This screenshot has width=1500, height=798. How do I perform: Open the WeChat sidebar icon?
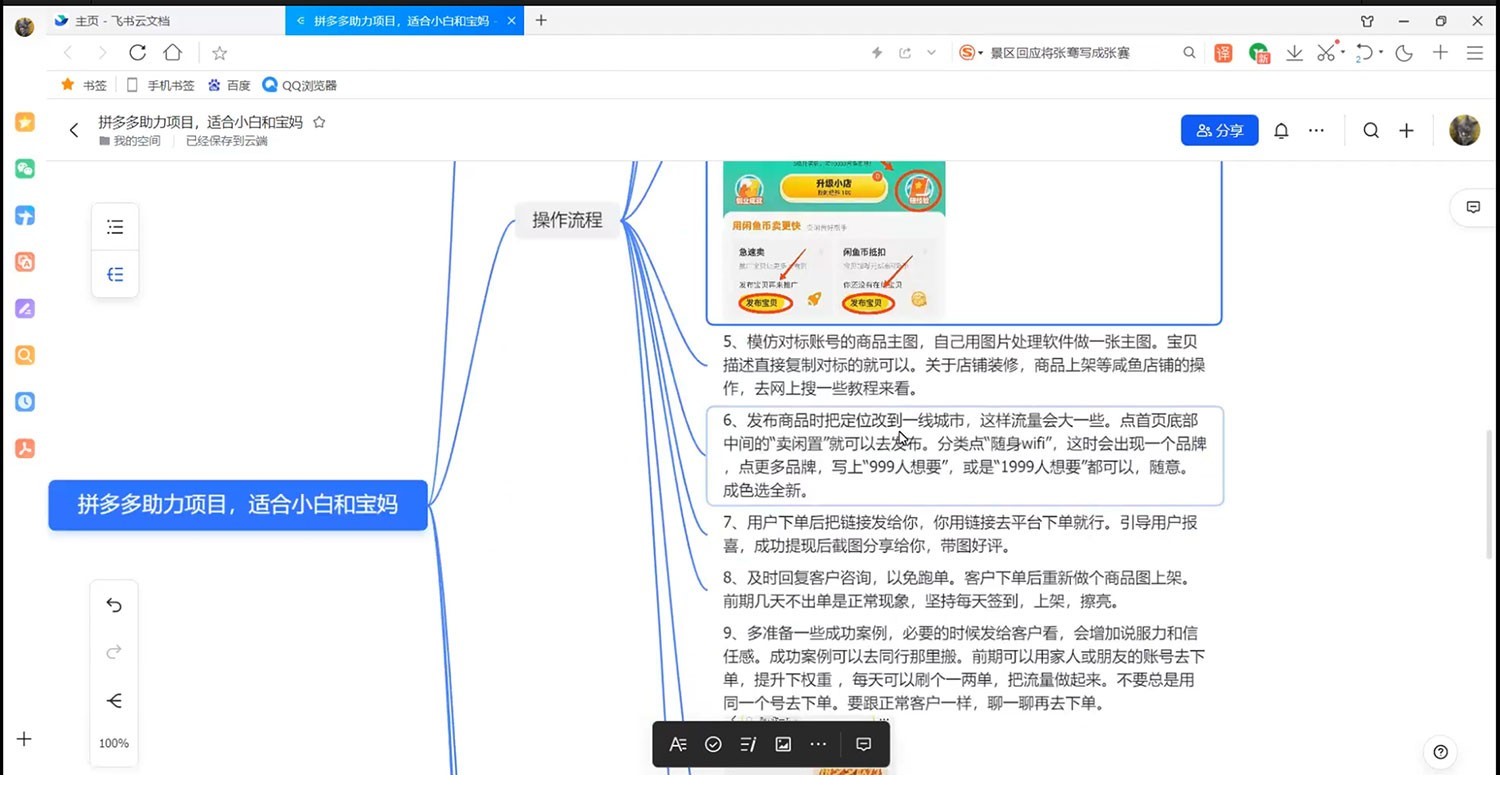(25, 169)
